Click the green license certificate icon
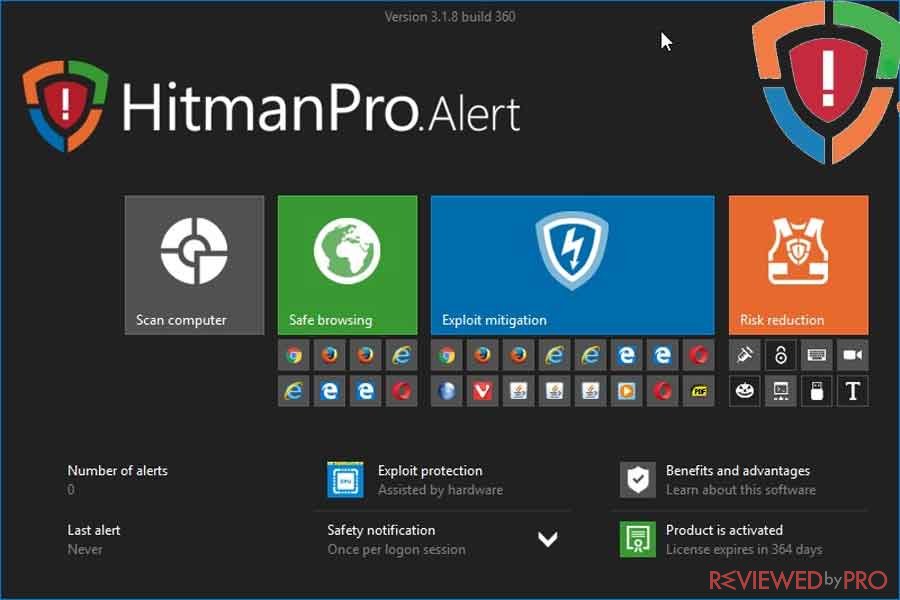The width and height of the screenshot is (900, 600). [638, 539]
